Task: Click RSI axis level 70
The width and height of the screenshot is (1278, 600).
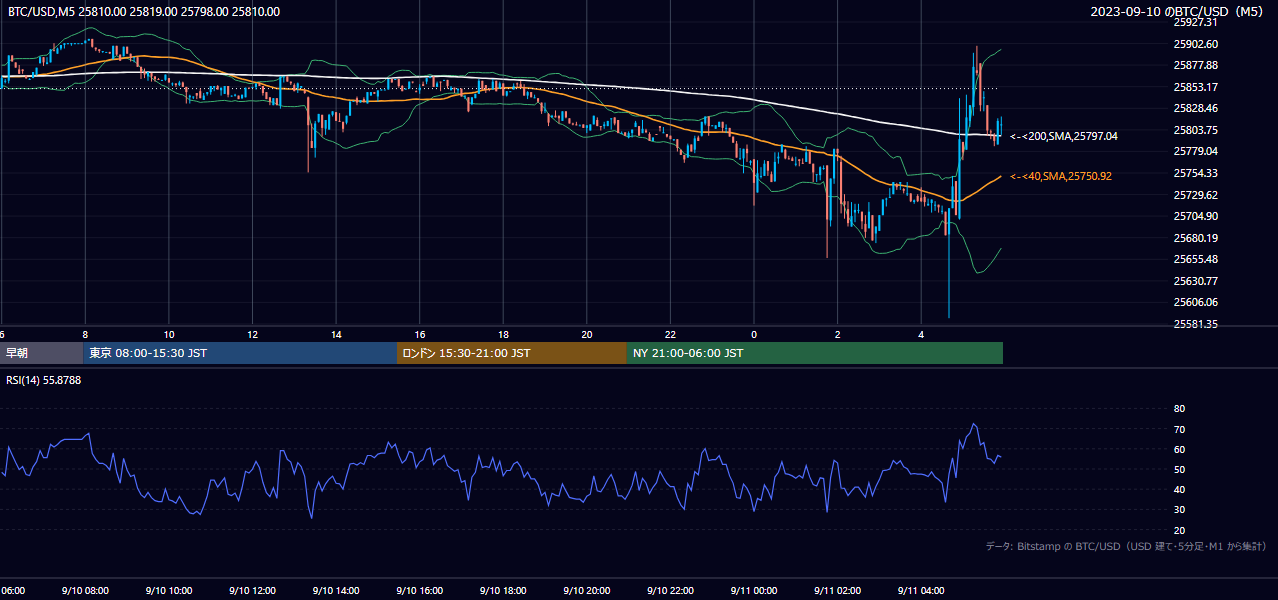Action: [1180, 429]
